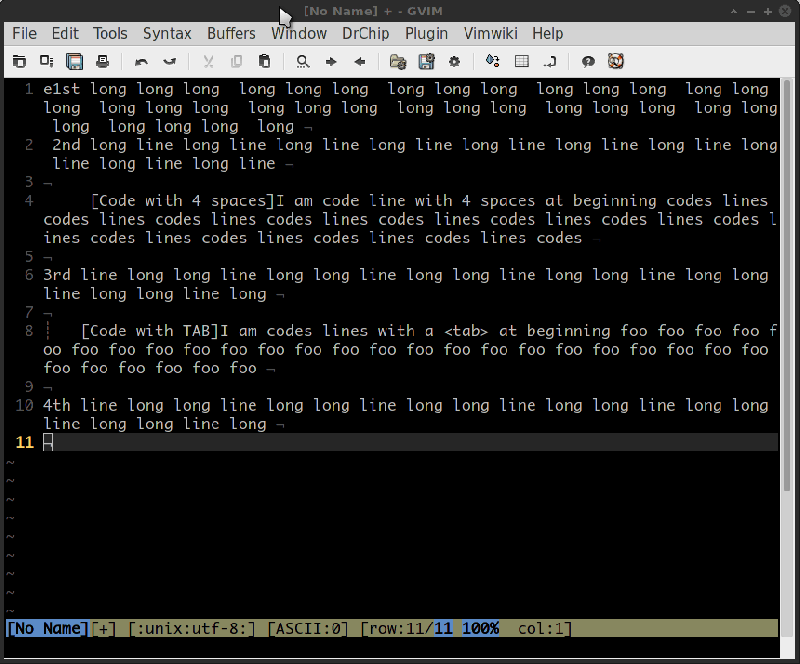Search help with the lifebuoy icon
800x664 pixels.
pyautogui.click(x=616, y=61)
